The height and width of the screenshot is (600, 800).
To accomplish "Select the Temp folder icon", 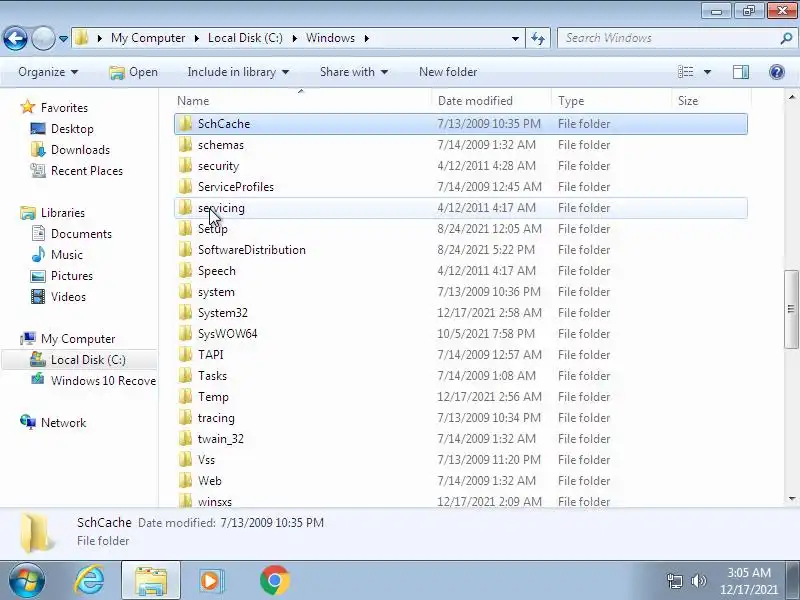I will [x=185, y=396].
